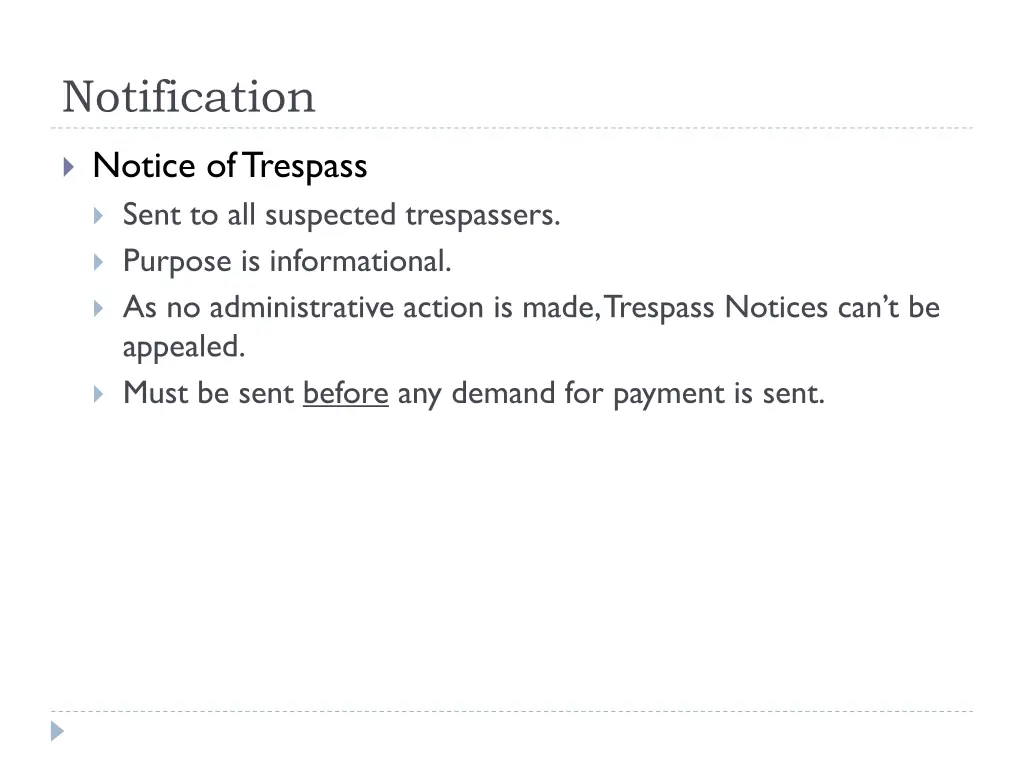The width and height of the screenshot is (1024, 768).
Task: Click the word payment in last sub-bullet
Action: coord(669,394)
